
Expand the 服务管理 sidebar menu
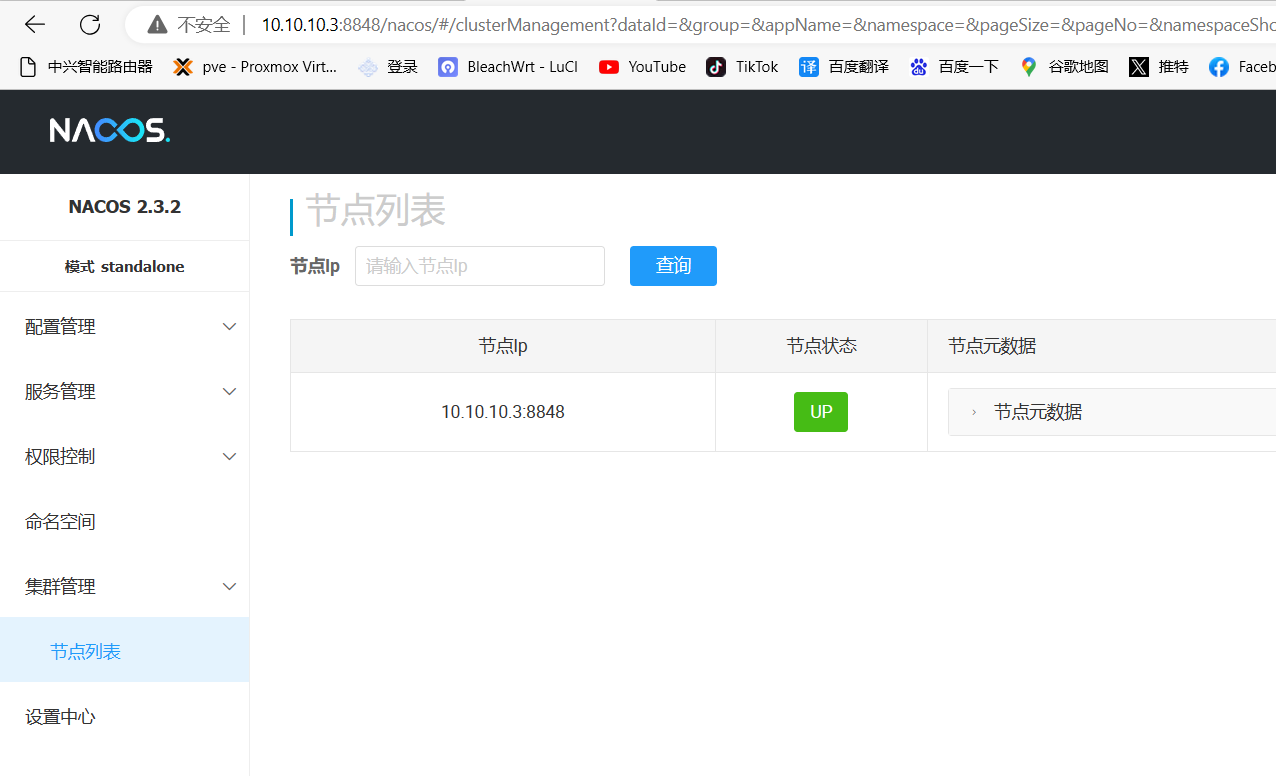tap(124, 392)
